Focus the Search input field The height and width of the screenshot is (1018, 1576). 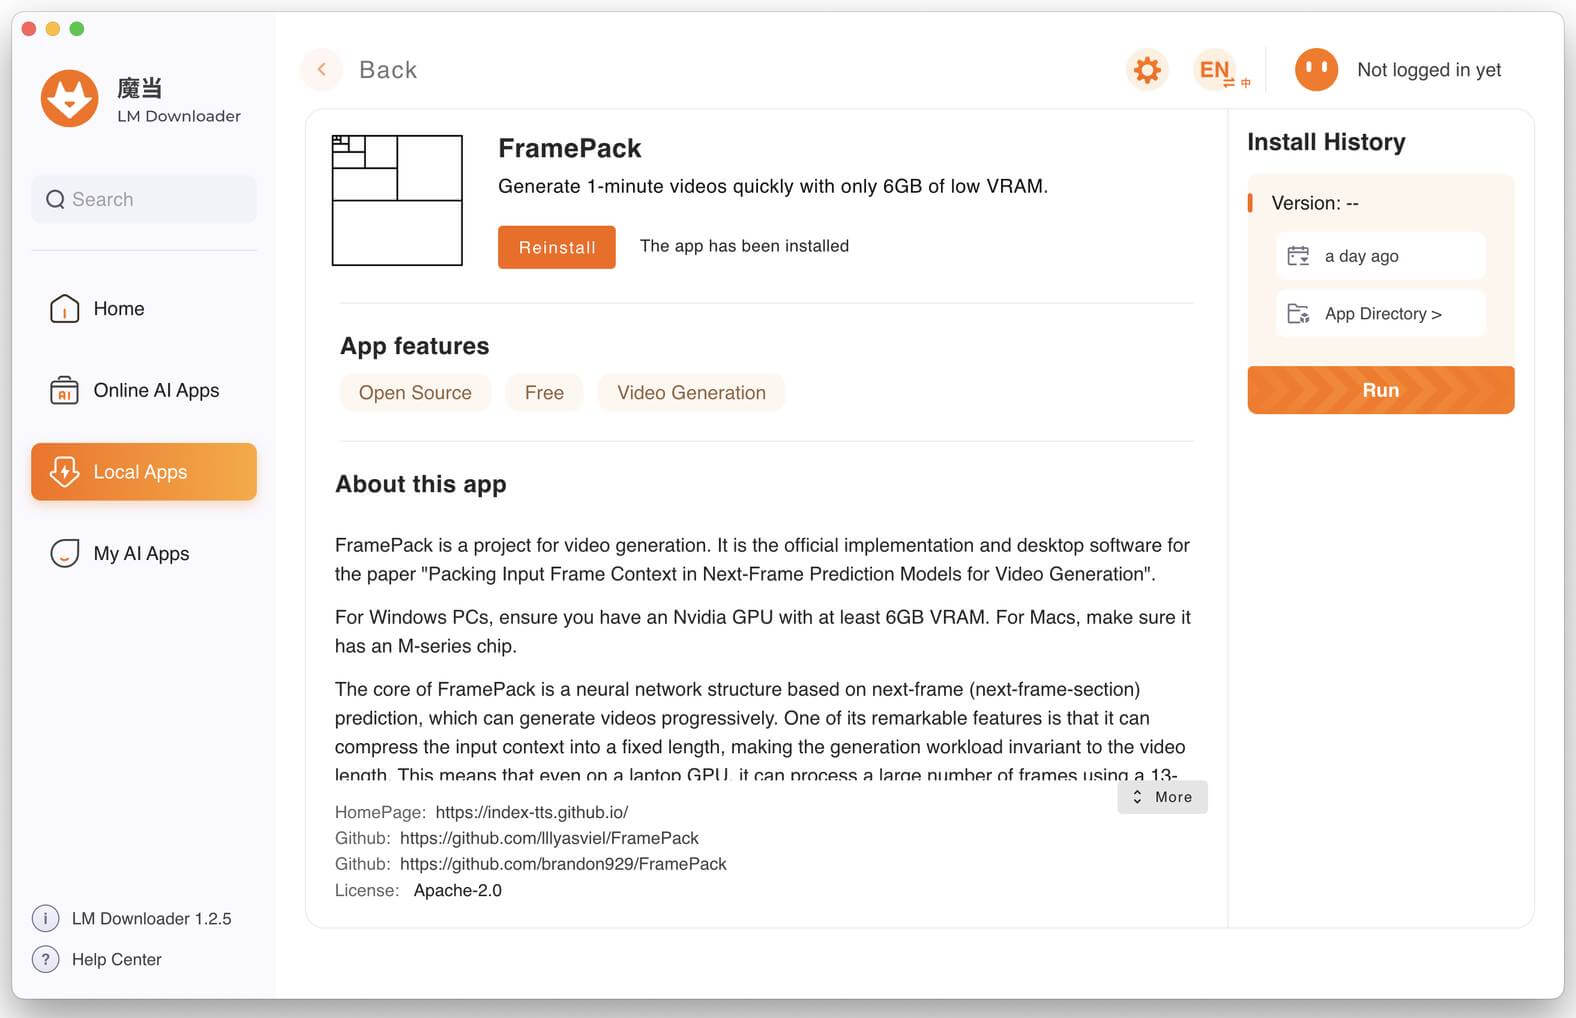coord(143,199)
